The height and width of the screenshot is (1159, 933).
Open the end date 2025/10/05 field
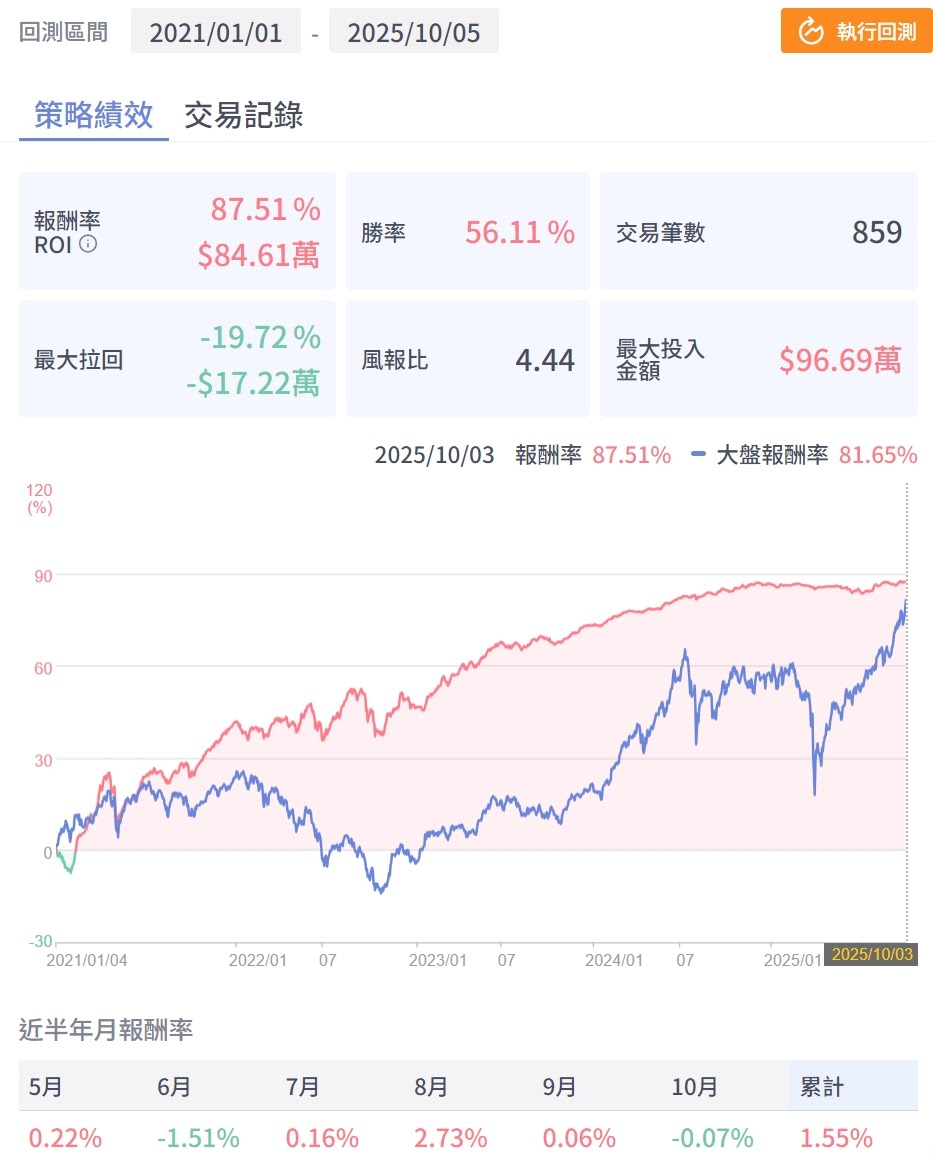click(x=413, y=33)
